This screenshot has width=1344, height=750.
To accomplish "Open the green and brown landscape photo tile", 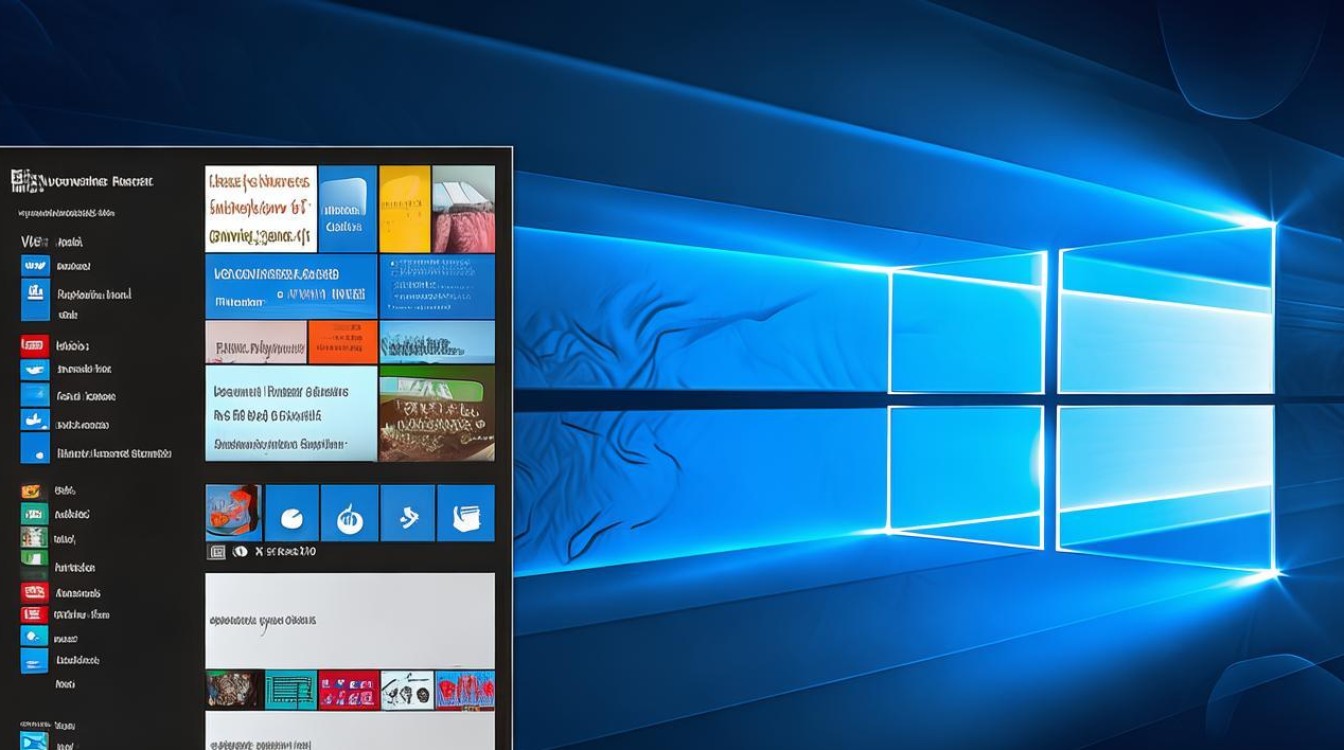I will [437, 413].
